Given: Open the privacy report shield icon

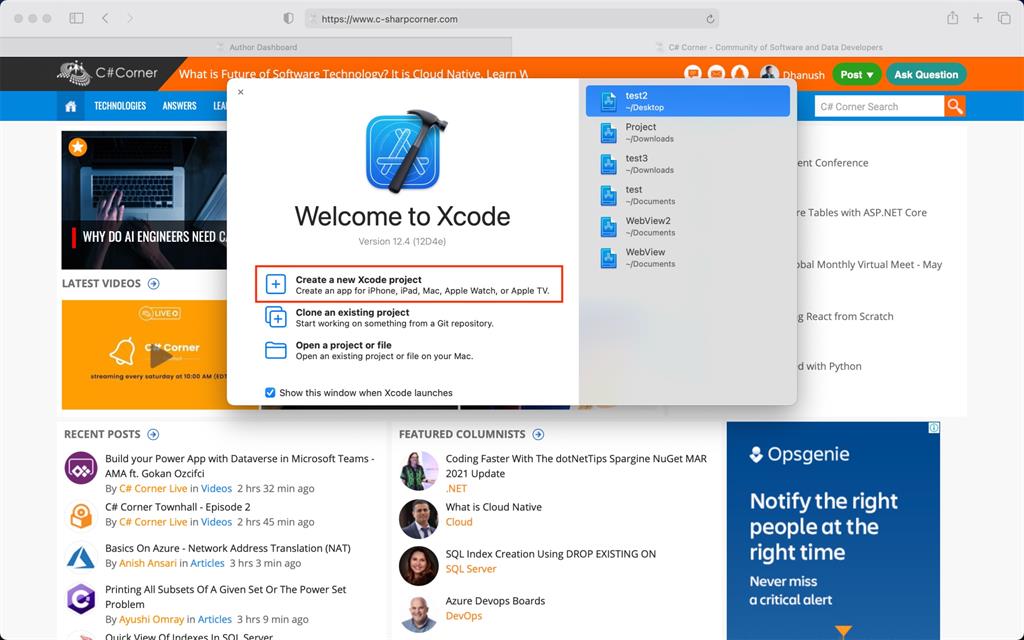Looking at the screenshot, I should pos(288,18).
